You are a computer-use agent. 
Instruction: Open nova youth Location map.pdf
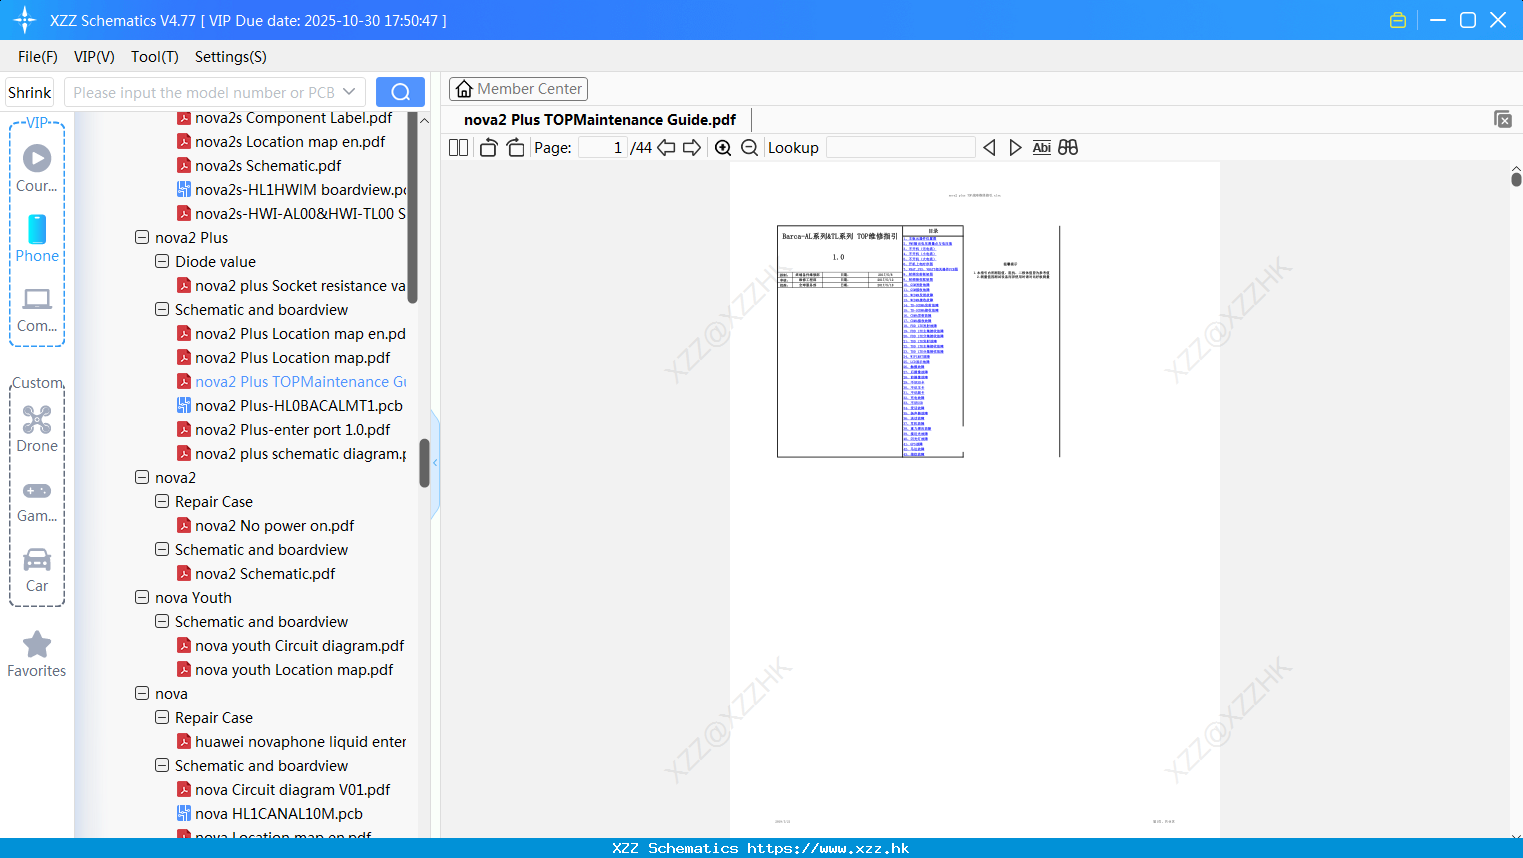click(294, 670)
